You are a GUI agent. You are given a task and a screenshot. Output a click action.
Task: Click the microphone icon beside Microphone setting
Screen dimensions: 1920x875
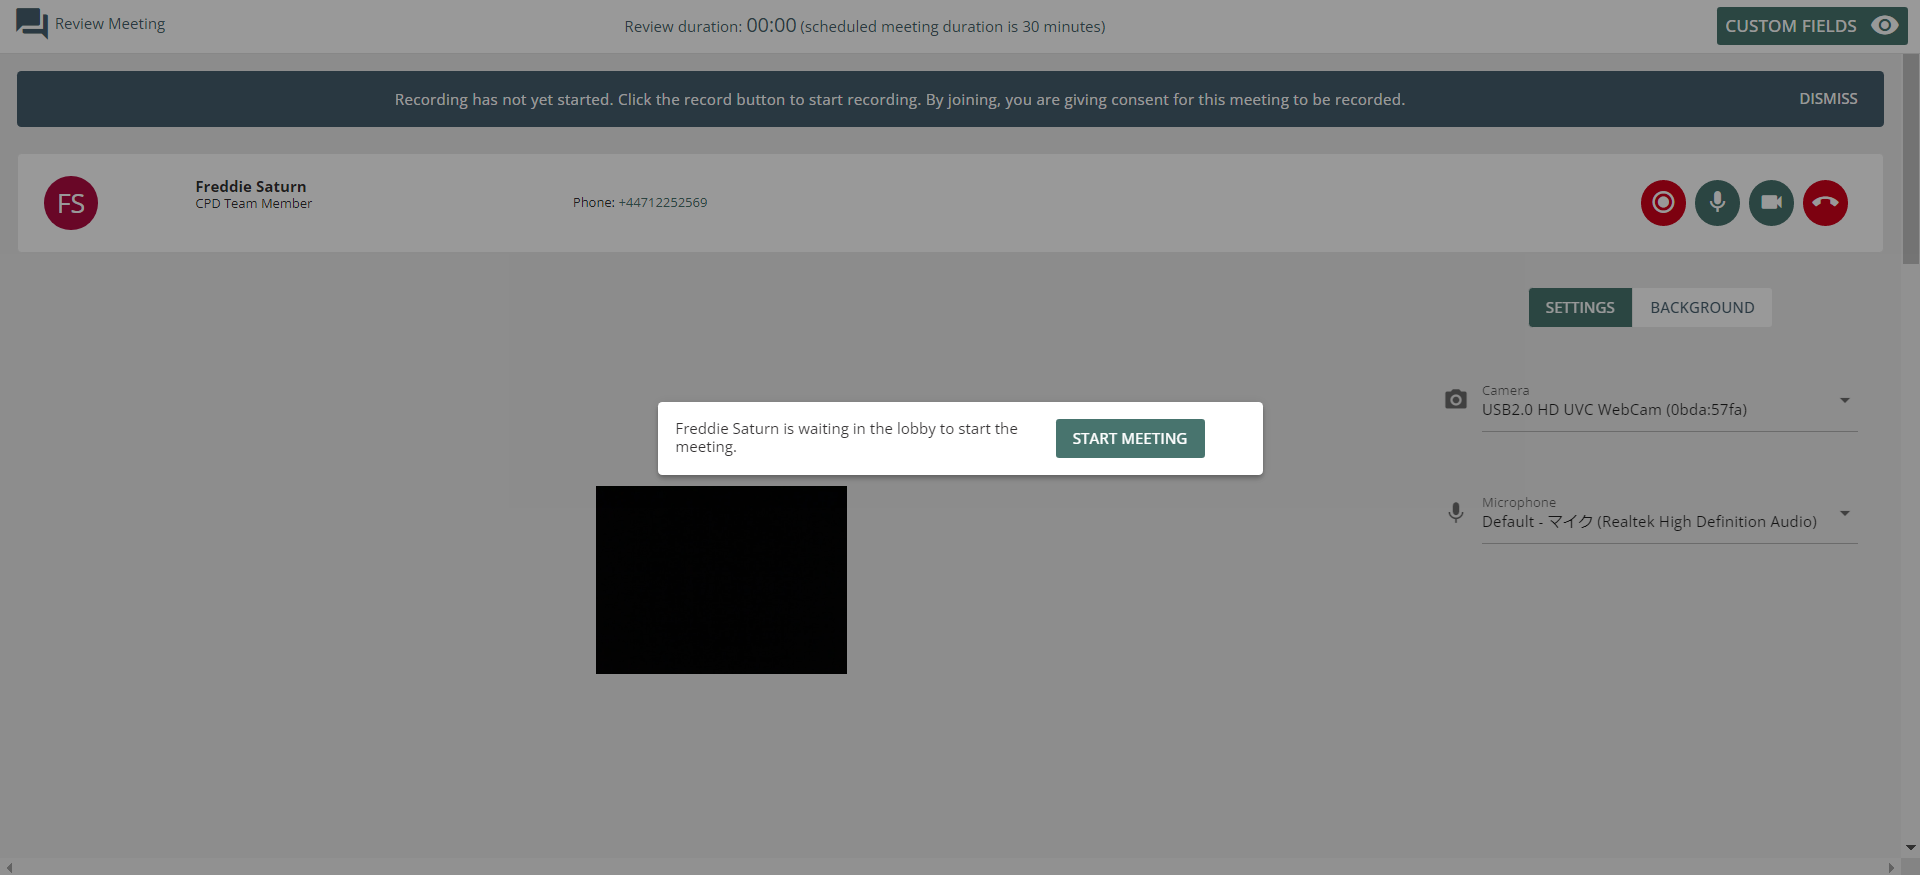pyautogui.click(x=1456, y=513)
